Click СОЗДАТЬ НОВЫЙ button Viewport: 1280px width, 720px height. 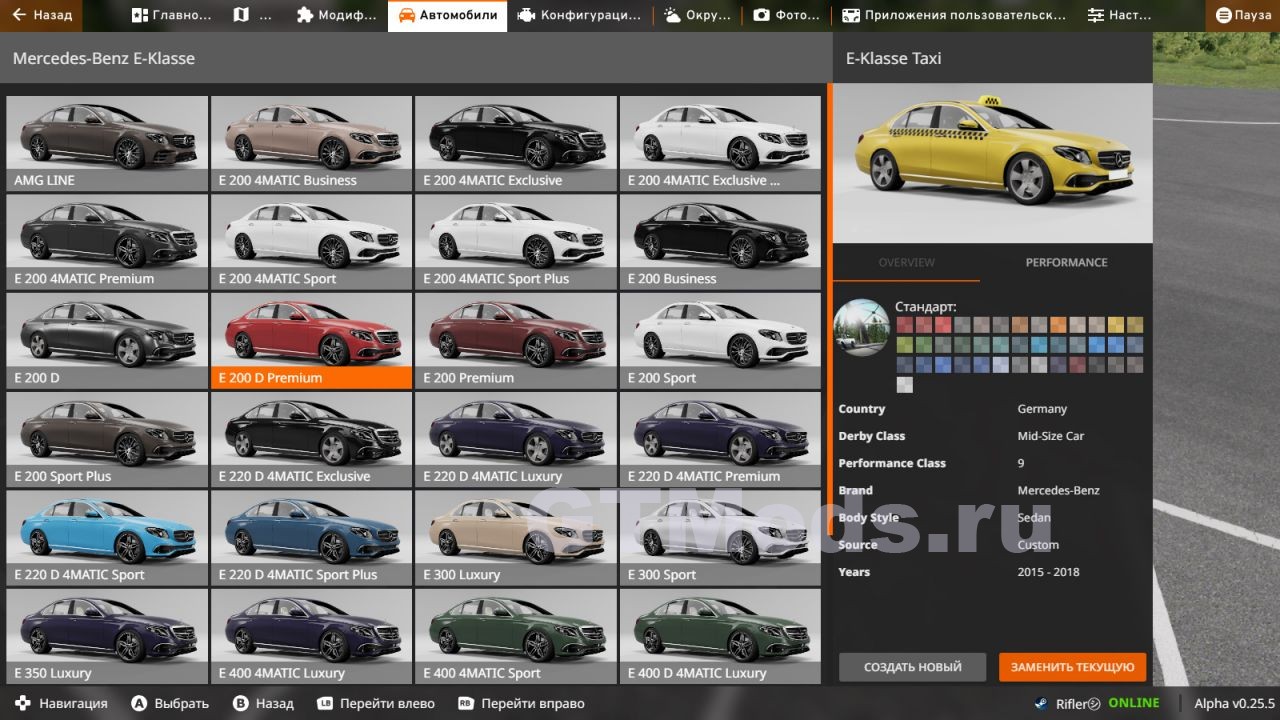click(912, 667)
